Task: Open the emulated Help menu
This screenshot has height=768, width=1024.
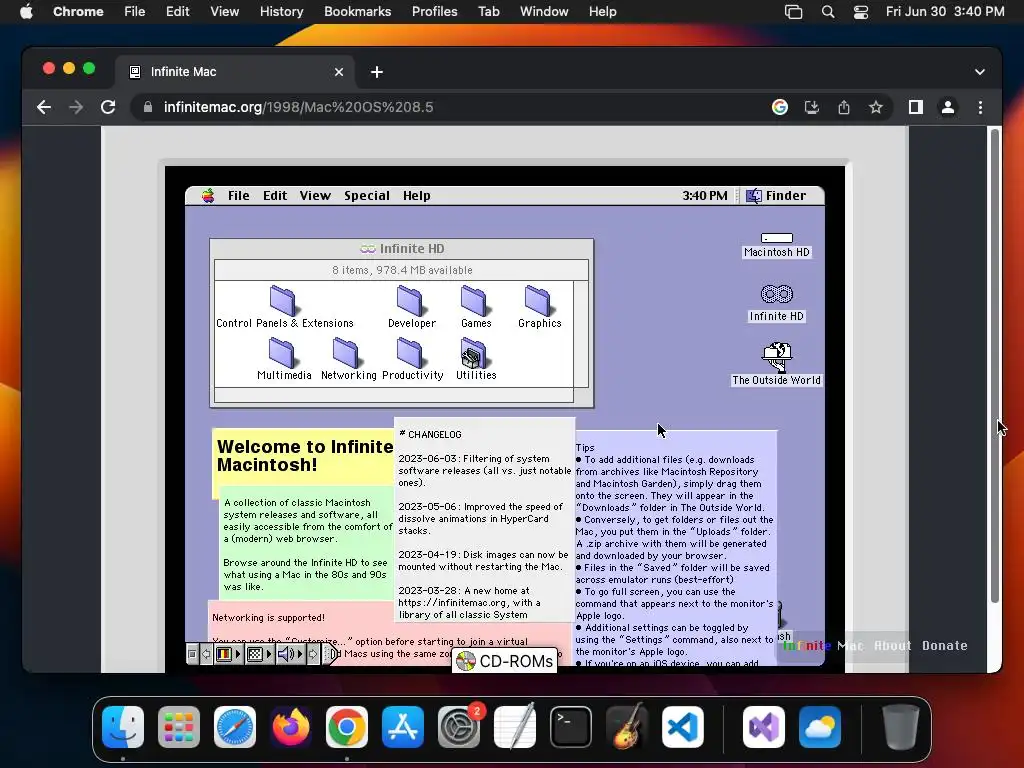Action: (x=417, y=195)
